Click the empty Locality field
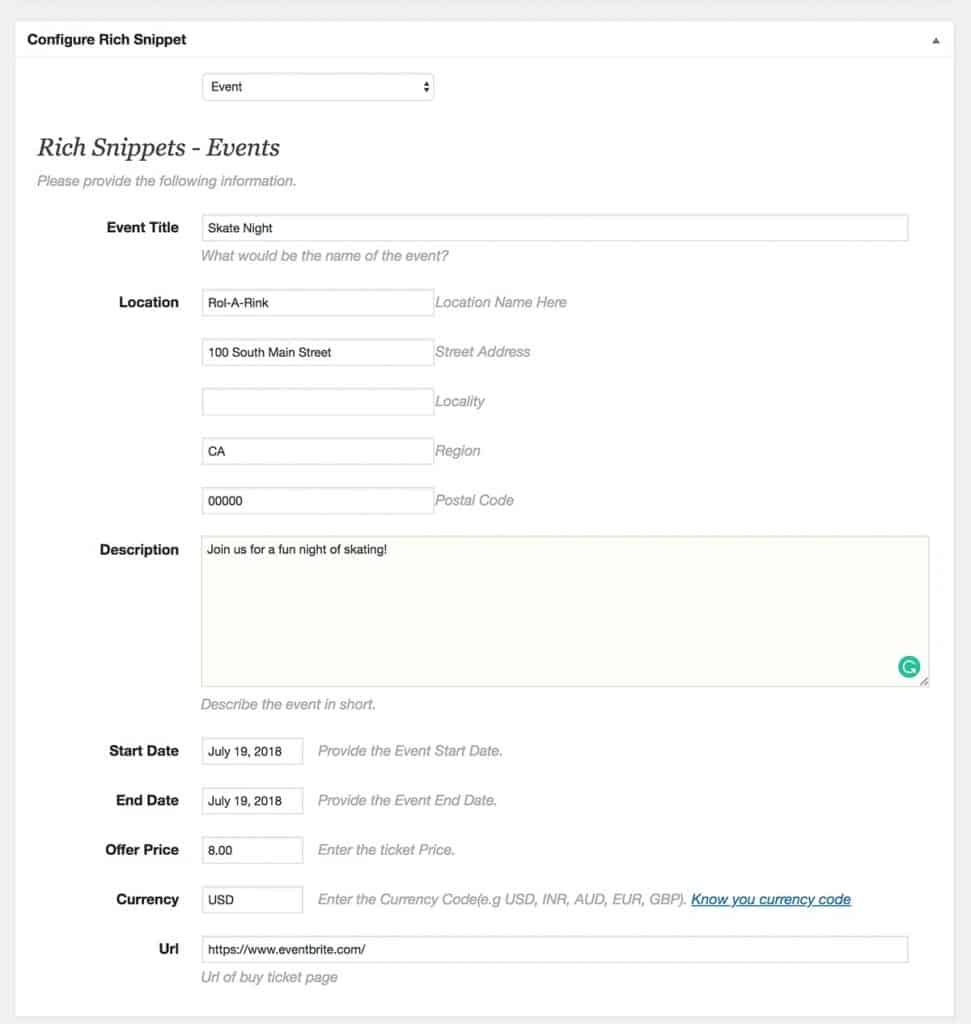971x1024 pixels. click(x=317, y=402)
